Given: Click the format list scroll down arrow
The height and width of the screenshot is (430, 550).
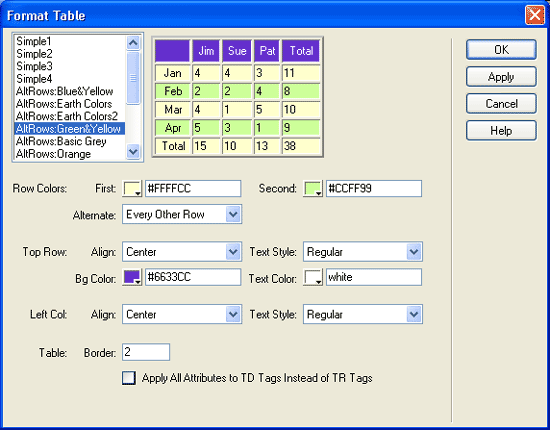Looking at the screenshot, I should [133, 152].
